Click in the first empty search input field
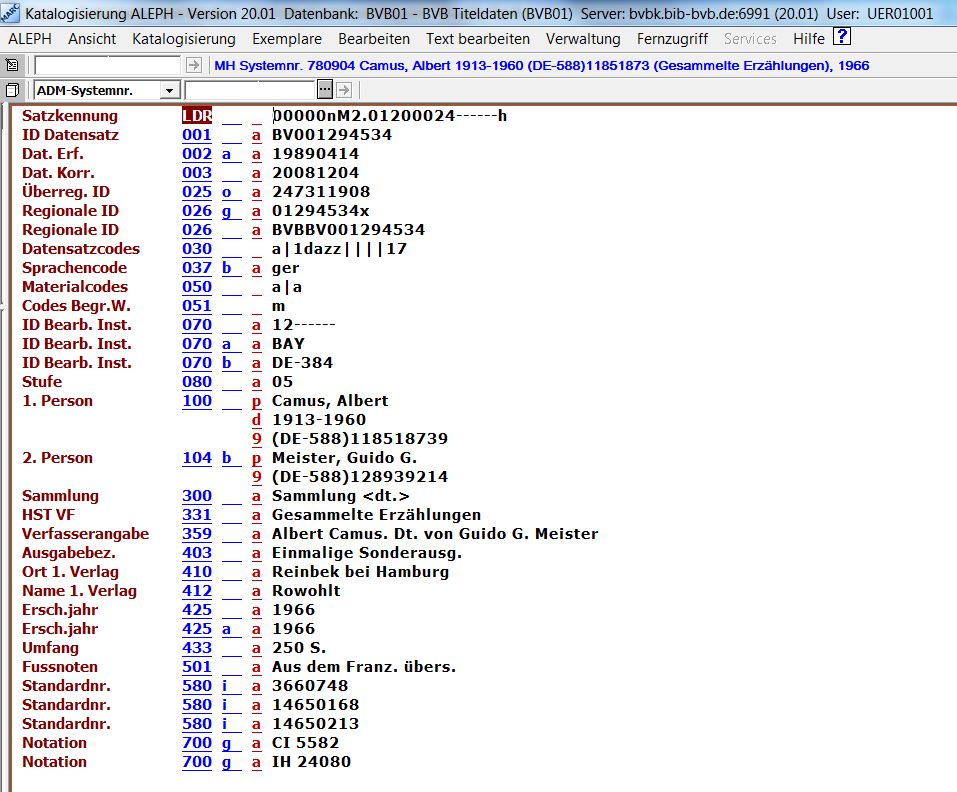This screenshot has width=957, height=792. pyautogui.click(x=107, y=65)
